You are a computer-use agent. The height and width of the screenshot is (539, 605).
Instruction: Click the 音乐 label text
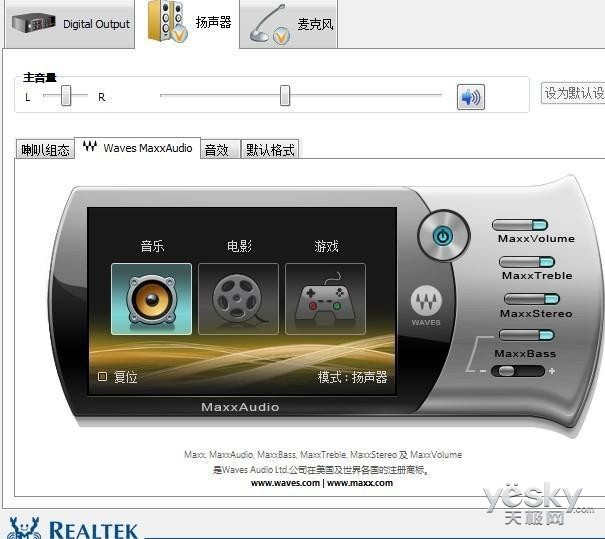(152, 246)
